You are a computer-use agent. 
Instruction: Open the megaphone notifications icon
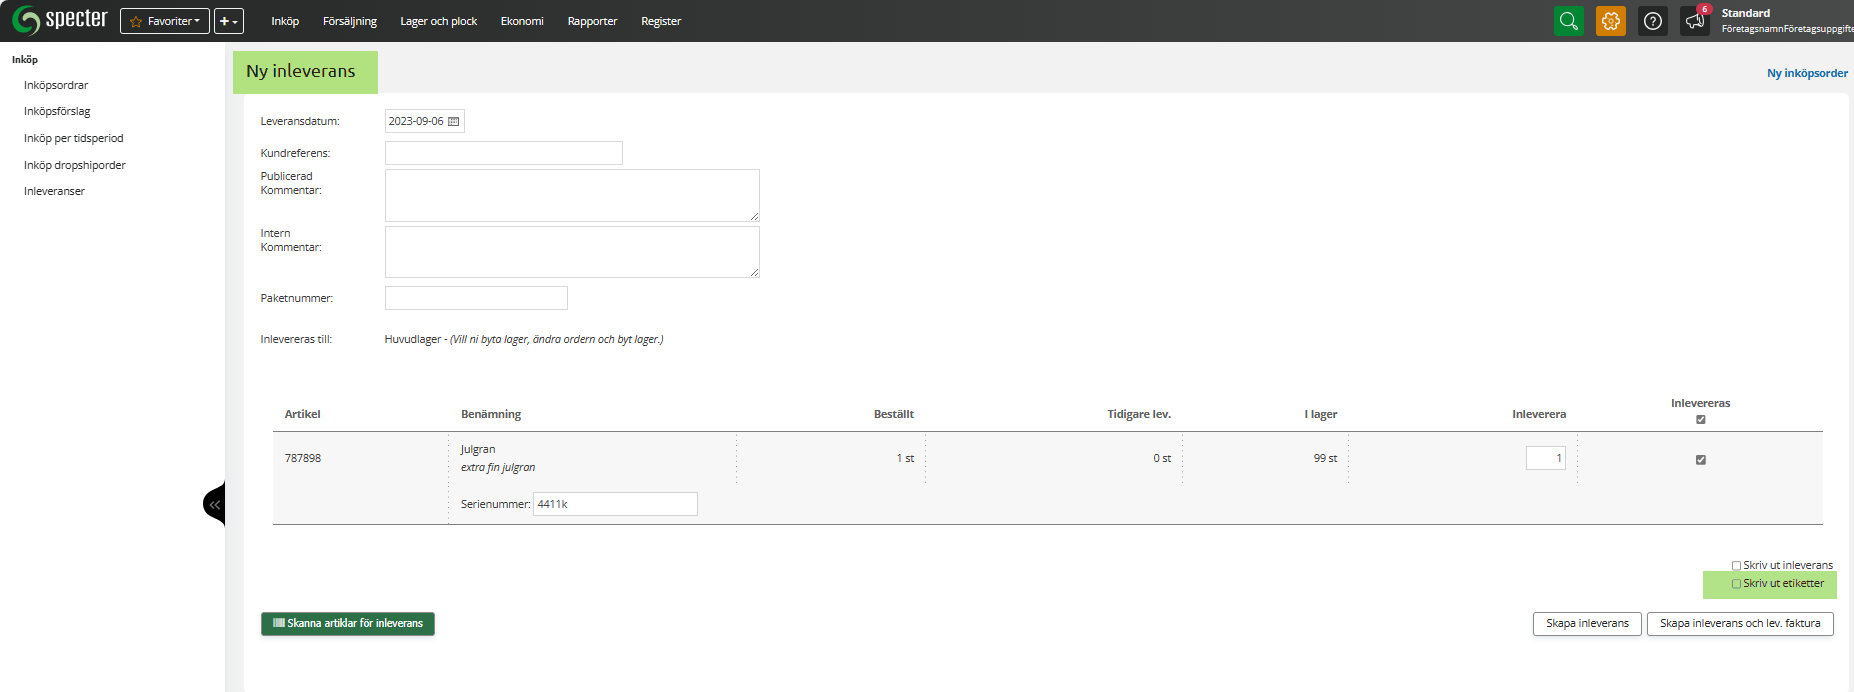point(1695,21)
